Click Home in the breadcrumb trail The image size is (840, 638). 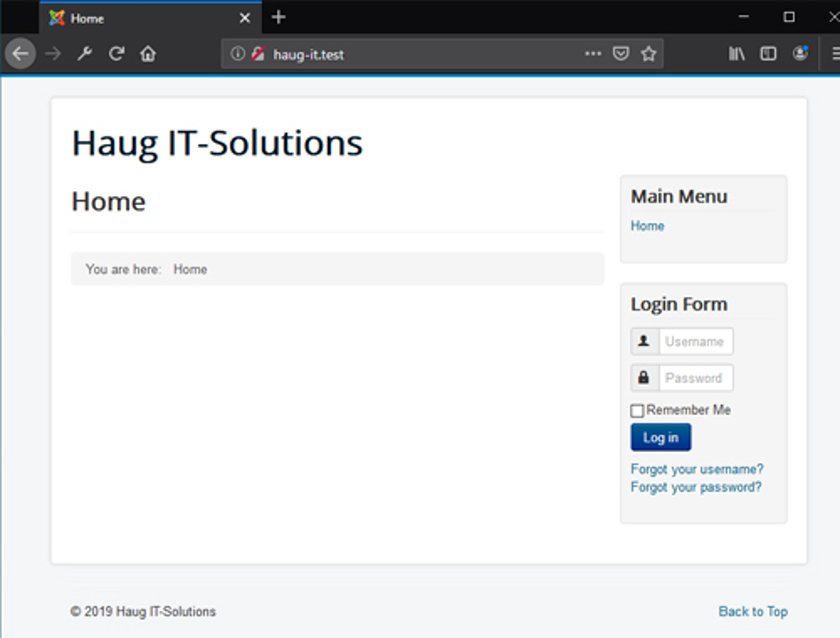[190, 269]
